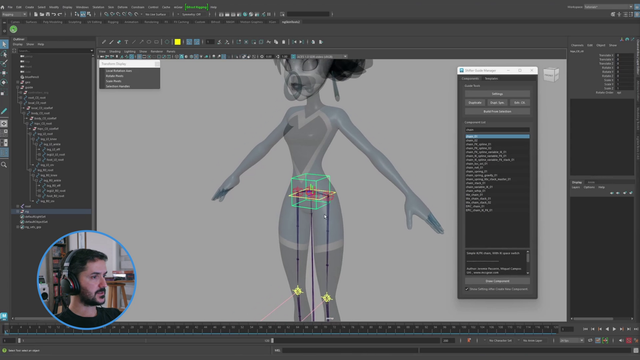Viewport: 640px width, 360px height.
Task: Go to end of playback range
Action: click(636, 329)
